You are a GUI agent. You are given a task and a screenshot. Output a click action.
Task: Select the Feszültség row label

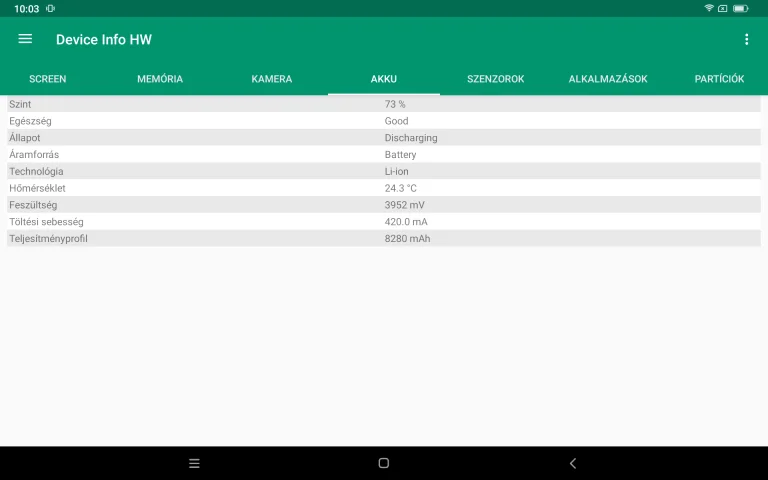[33, 205]
